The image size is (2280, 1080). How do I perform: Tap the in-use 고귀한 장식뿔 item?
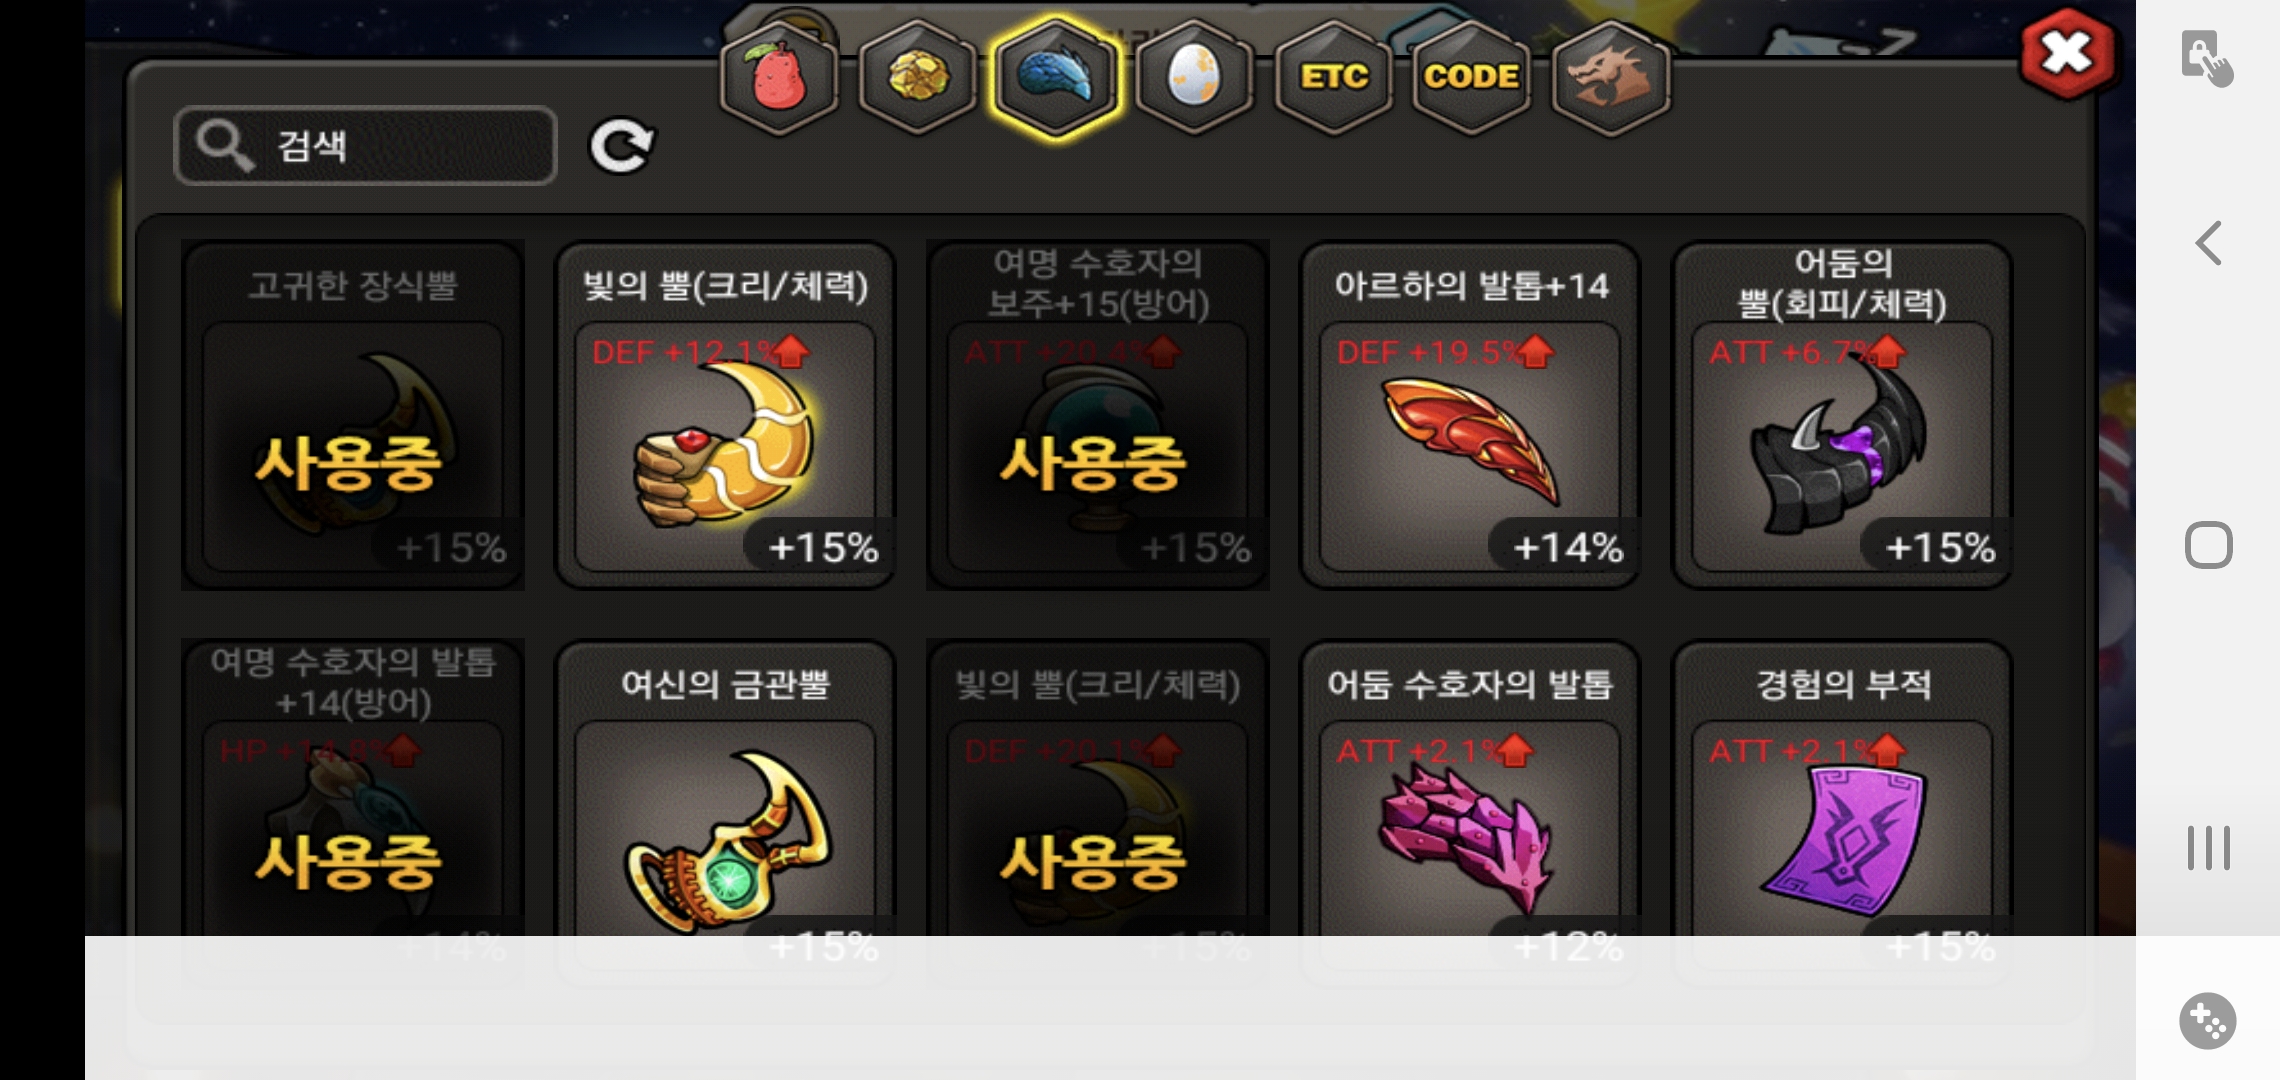[x=352, y=415]
